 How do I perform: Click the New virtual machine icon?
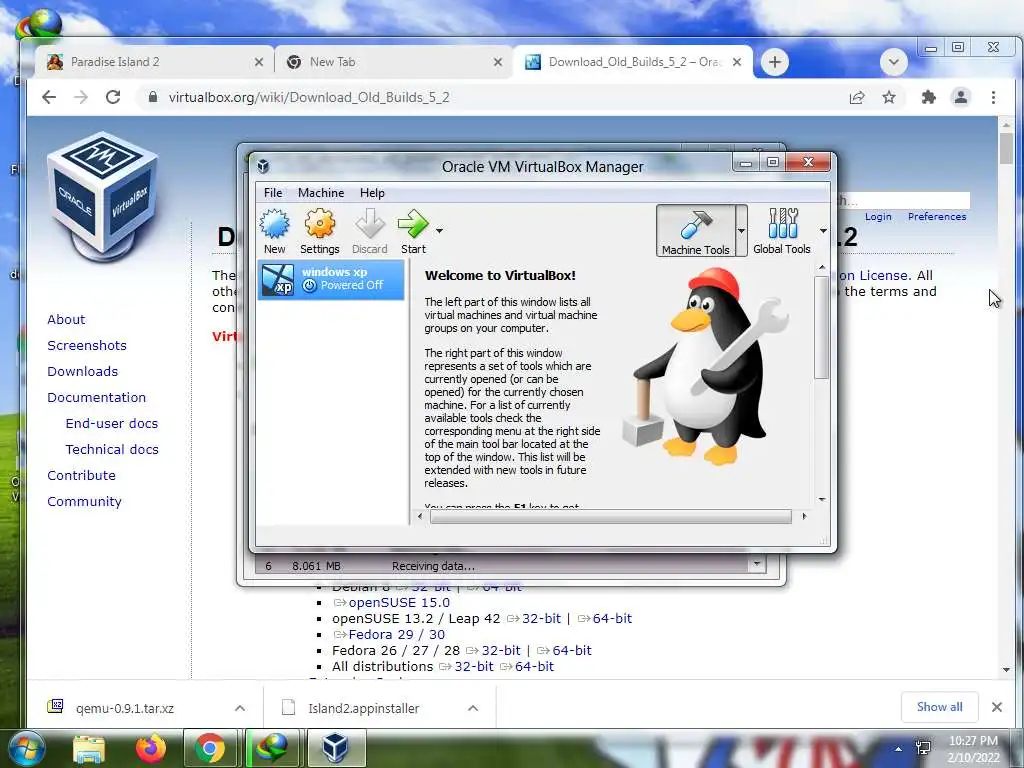(x=275, y=231)
